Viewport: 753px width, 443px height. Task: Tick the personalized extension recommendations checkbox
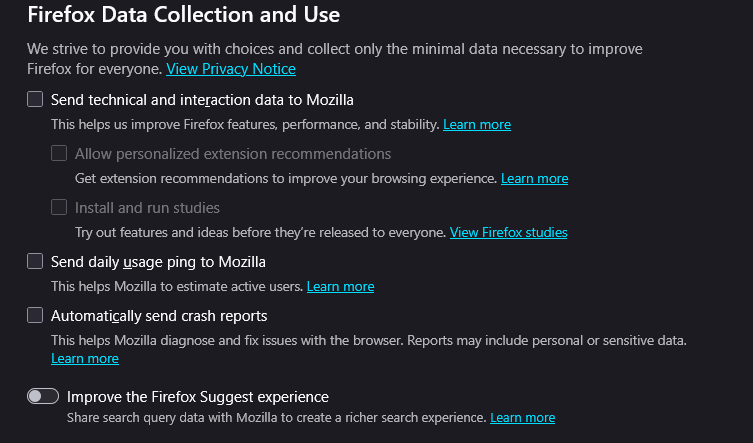pos(59,154)
